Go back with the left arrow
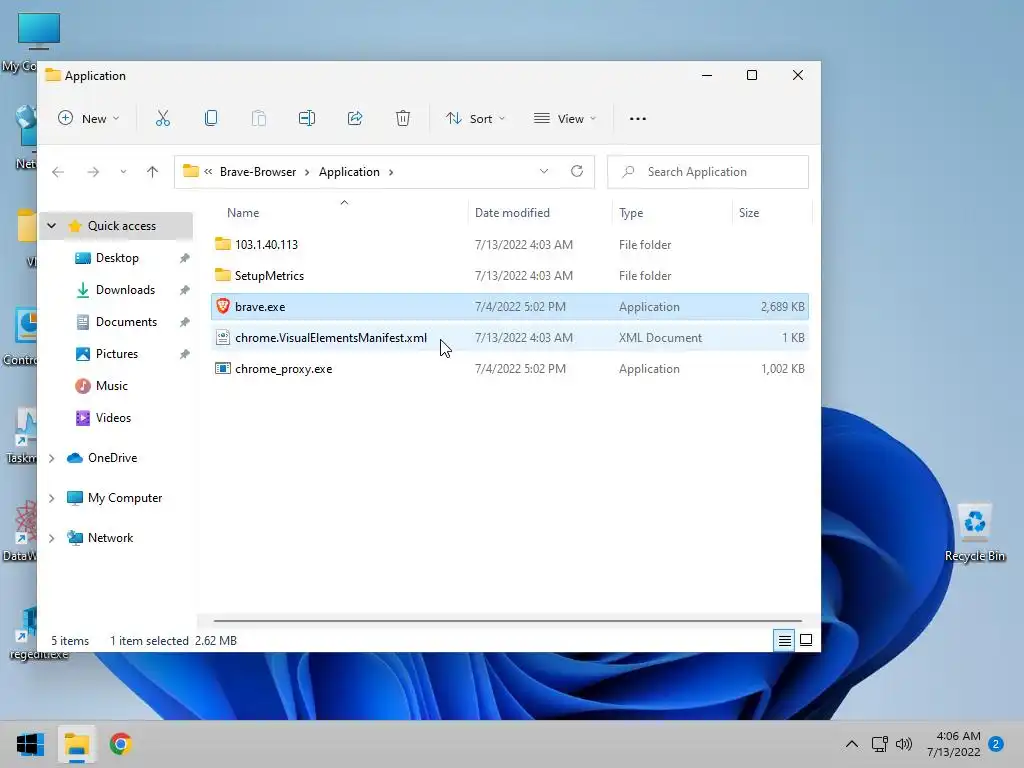The image size is (1024, 768). (58, 172)
